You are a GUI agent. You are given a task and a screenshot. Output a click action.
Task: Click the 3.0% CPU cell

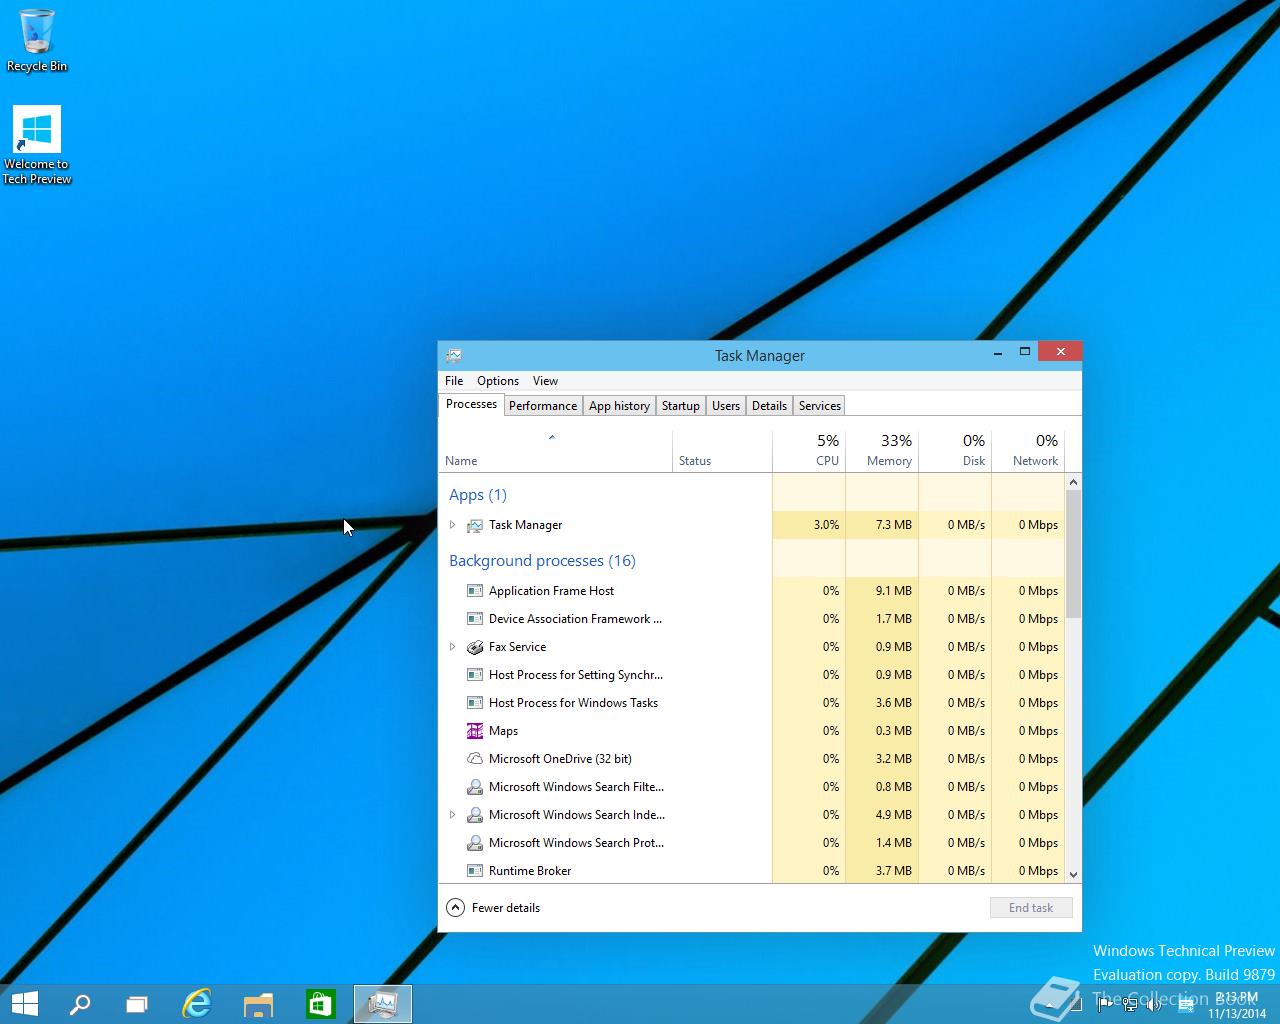[809, 525]
